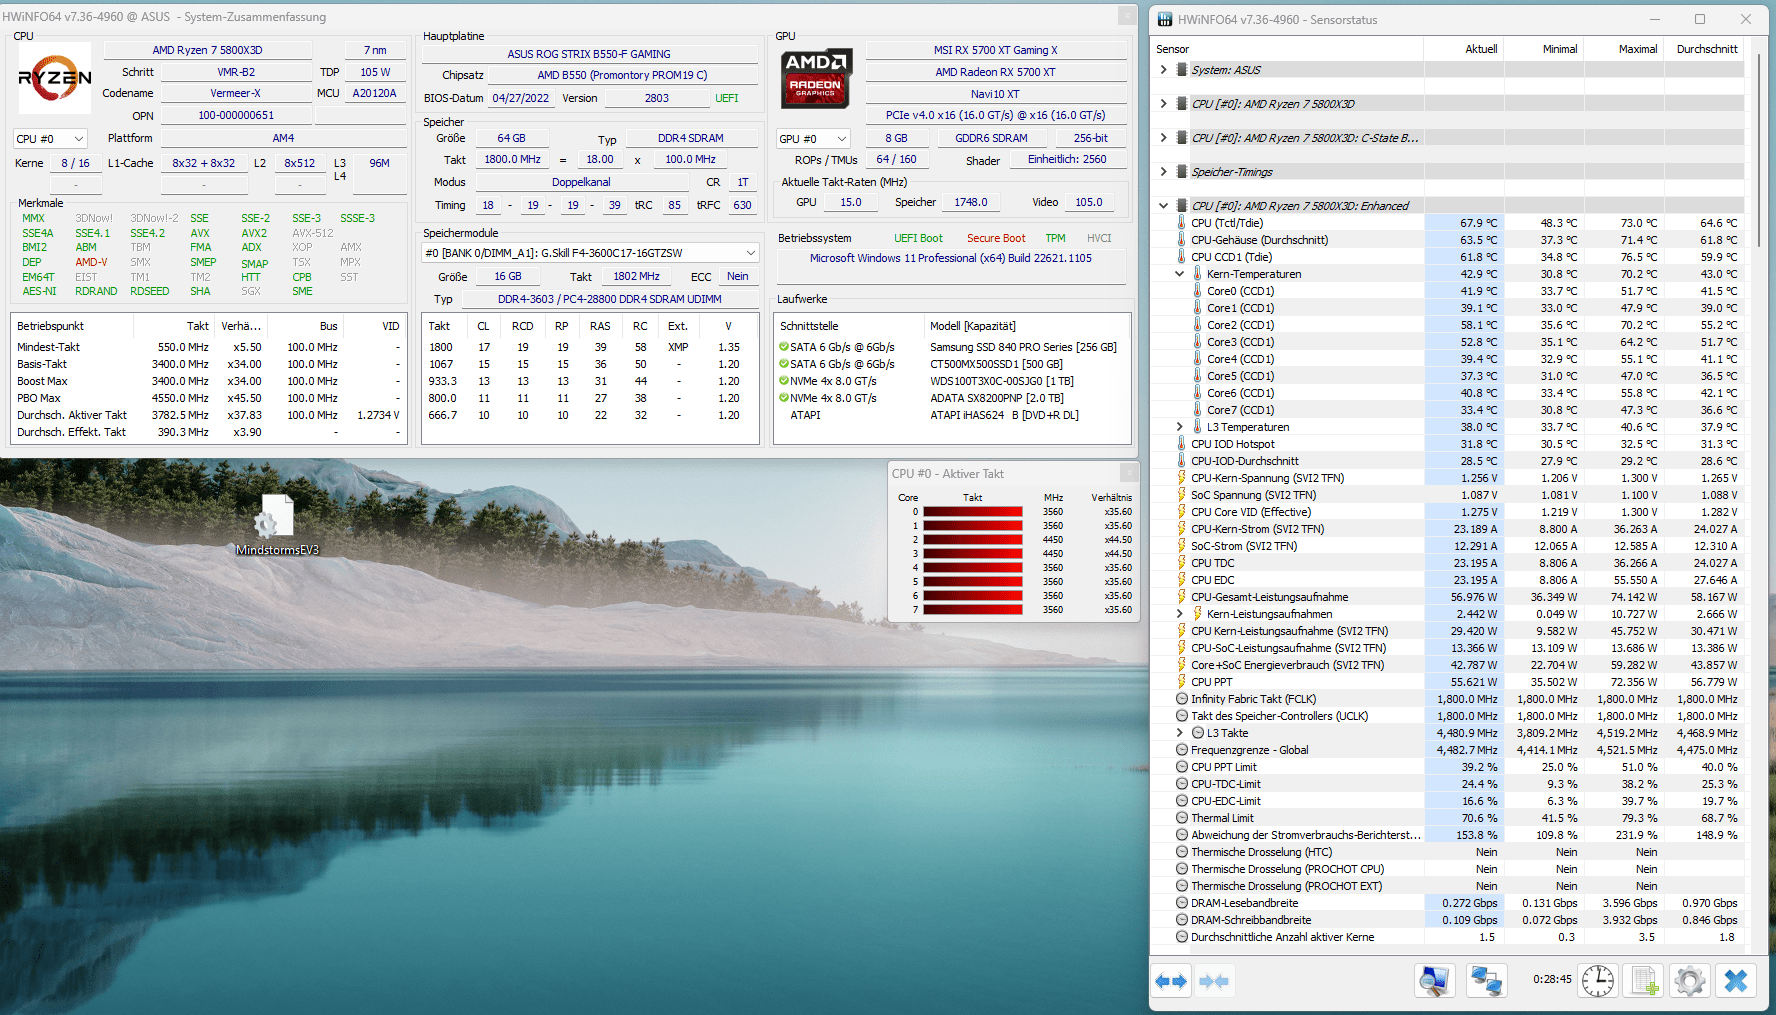Open the CPU #0 selector dropdown
Viewport: 1776px width, 1015px height.
[x=50, y=139]
